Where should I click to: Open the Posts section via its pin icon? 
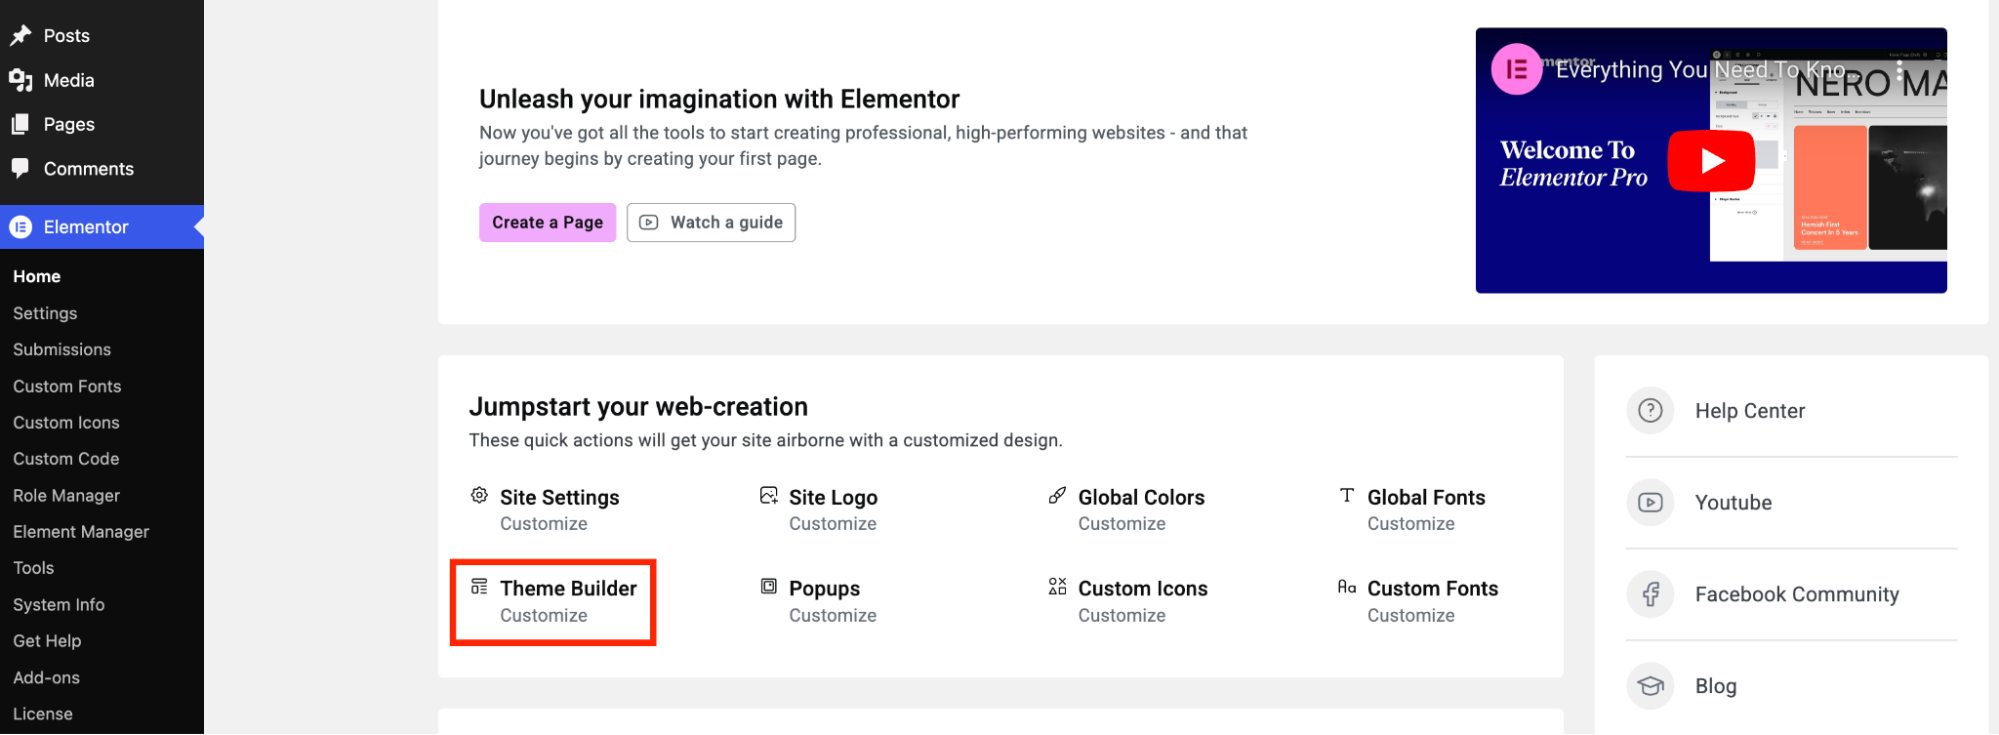point(22,34)
